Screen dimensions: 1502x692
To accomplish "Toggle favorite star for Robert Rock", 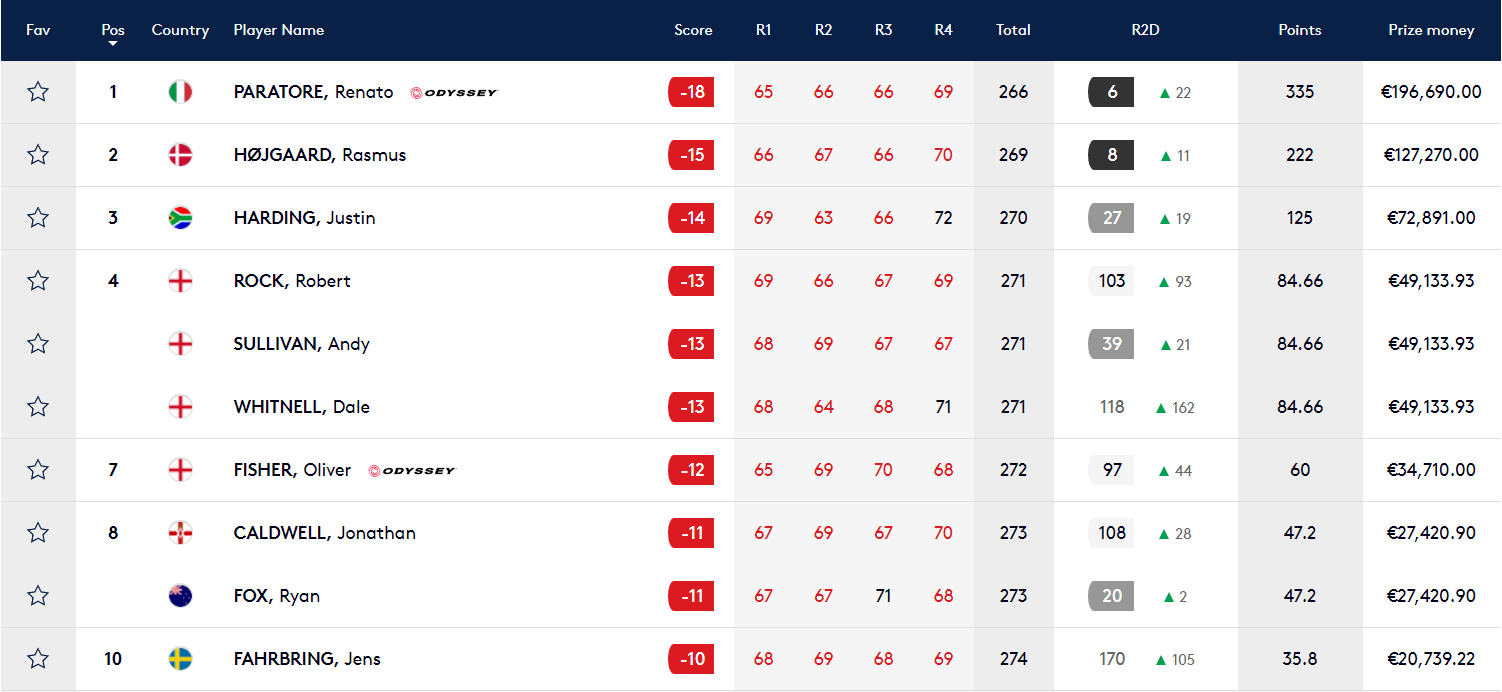I will (38, 281).
